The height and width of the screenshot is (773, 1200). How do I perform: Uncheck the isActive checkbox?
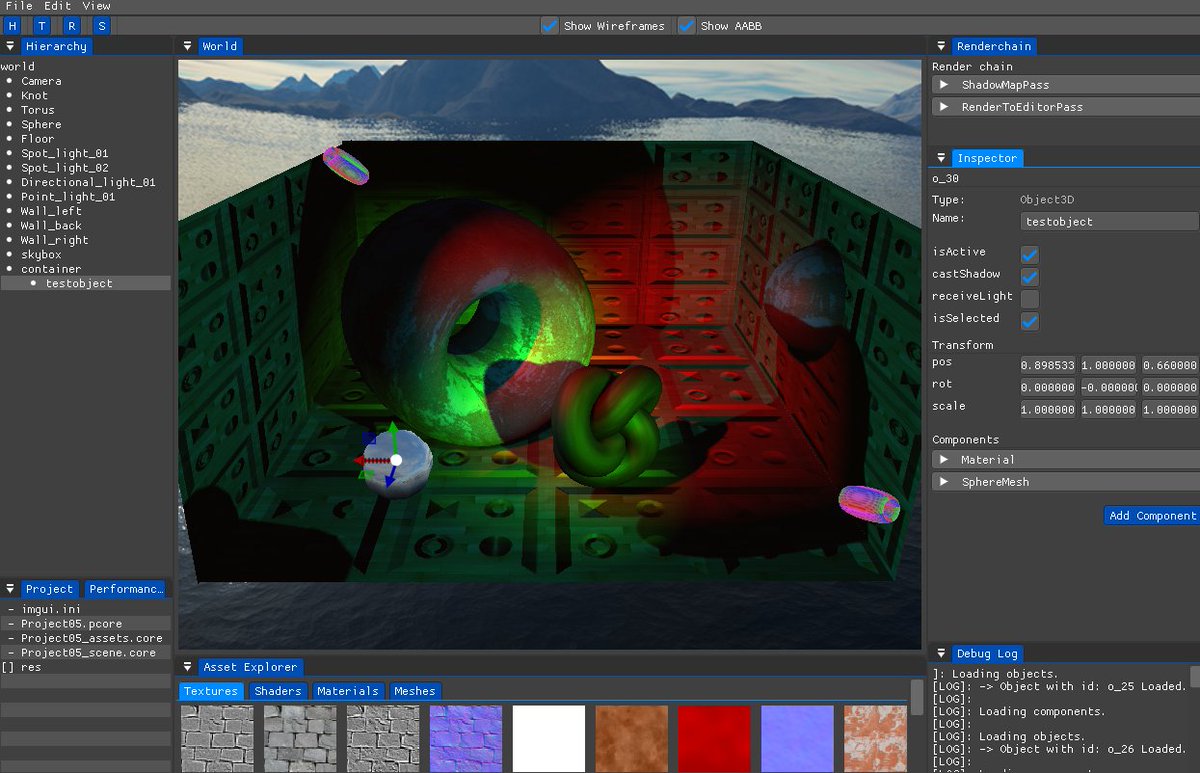[x=1029, y=255]
